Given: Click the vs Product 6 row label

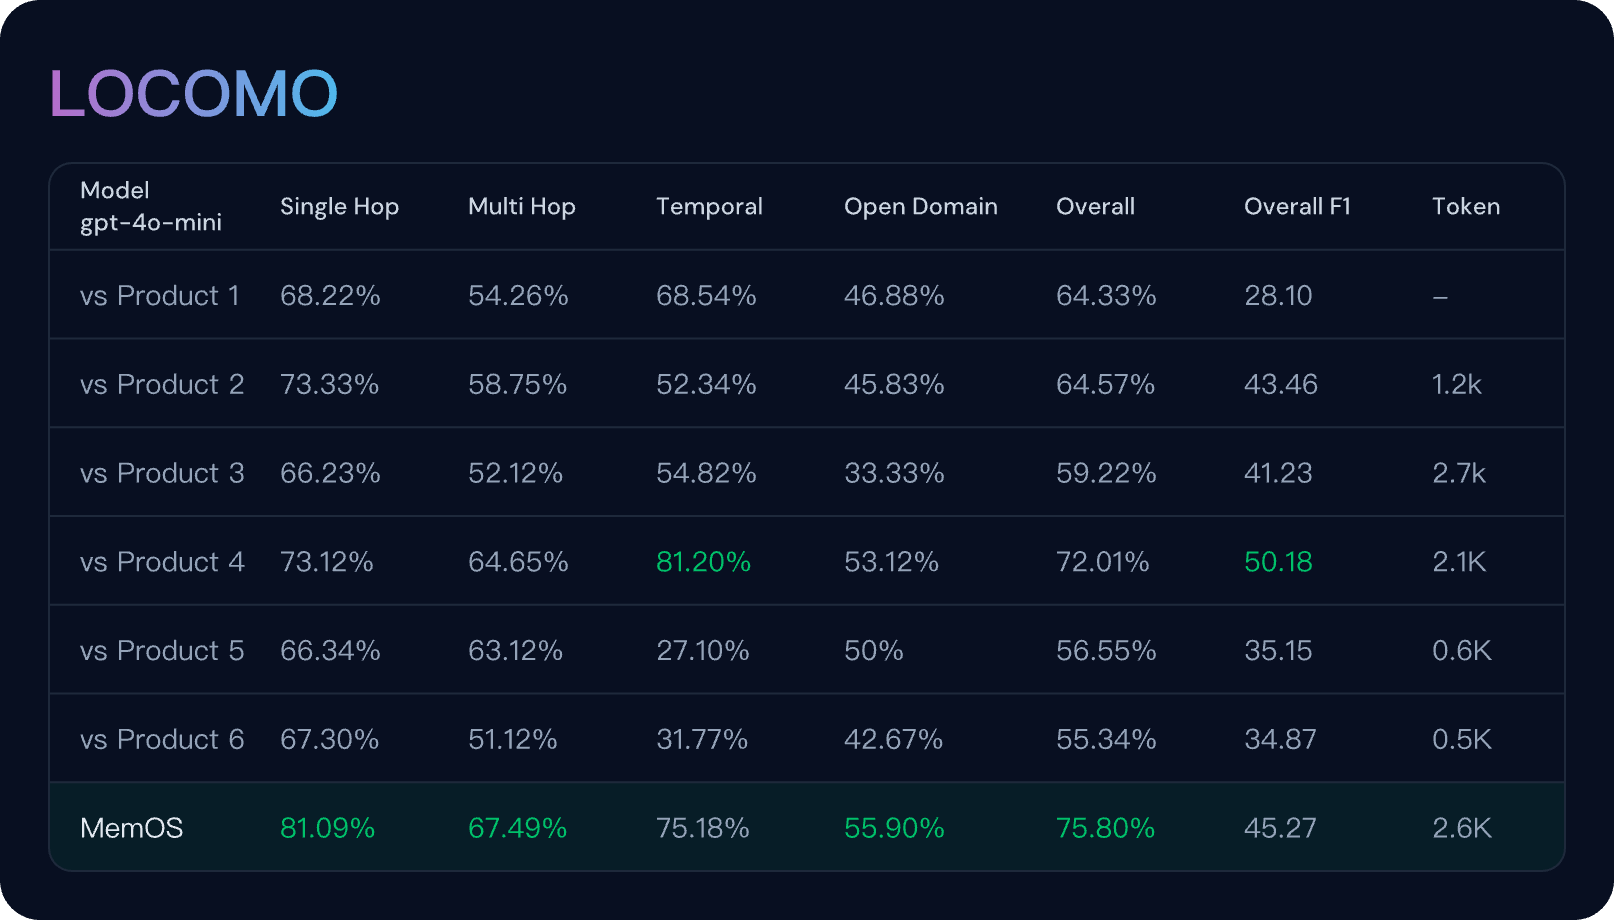Looking at the screenshot, I should point(162,740).
